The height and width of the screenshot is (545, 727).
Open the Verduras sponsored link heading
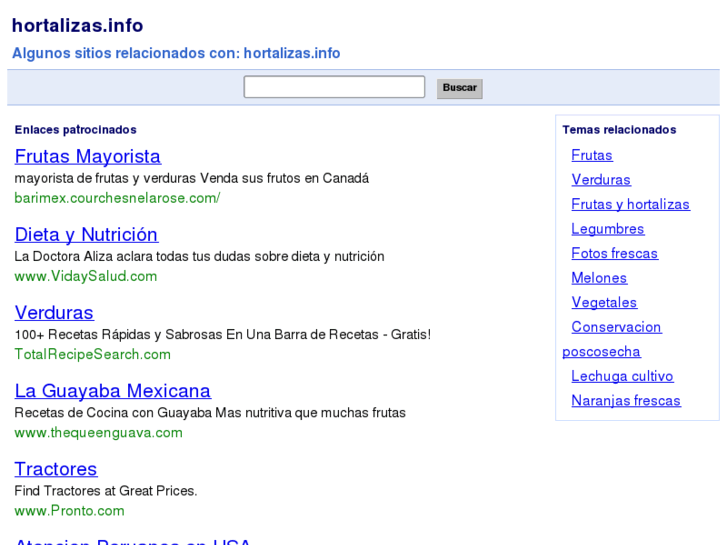coord(54,313)
